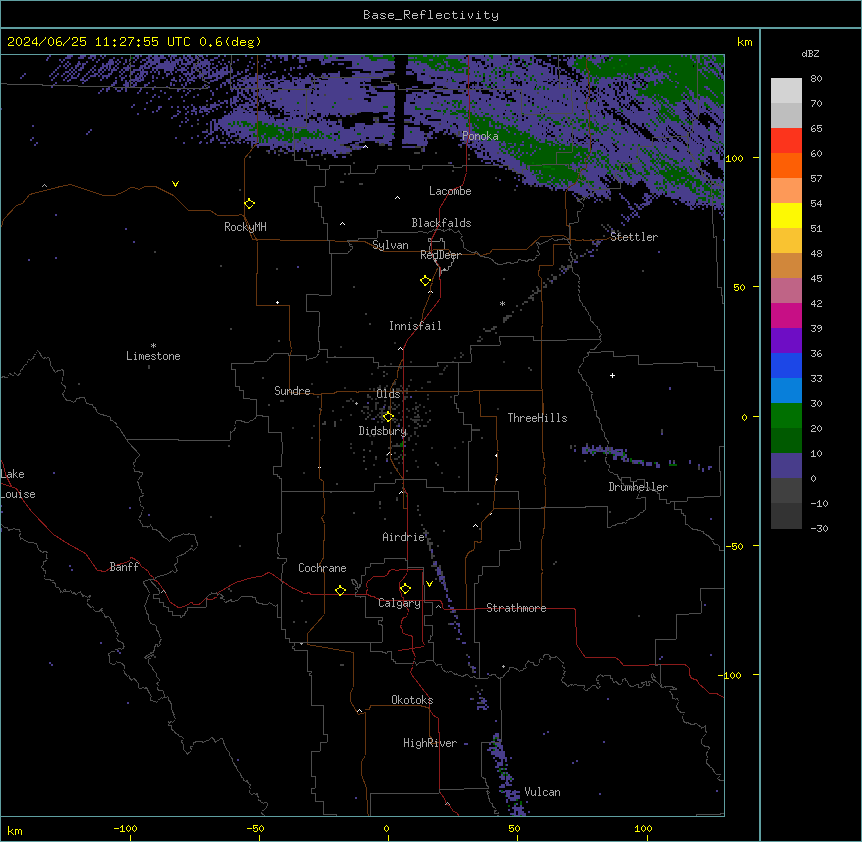Select the Vulcan city label
Image resolution: width=862 pixels, height=842 pixels.
pos(542,792)
